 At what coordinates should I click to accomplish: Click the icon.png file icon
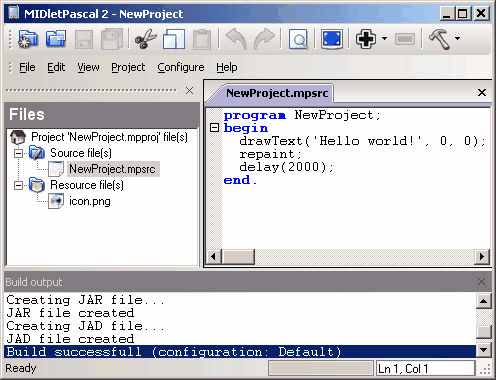tap(56, 201)
